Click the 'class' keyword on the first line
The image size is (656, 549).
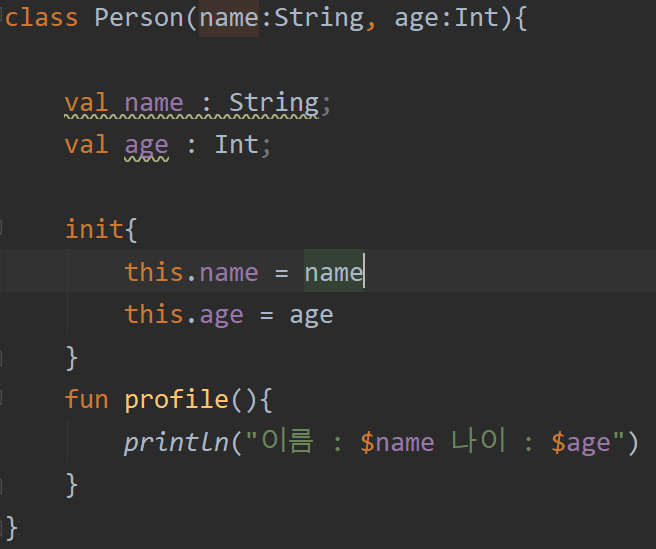[x=42, y=18]
